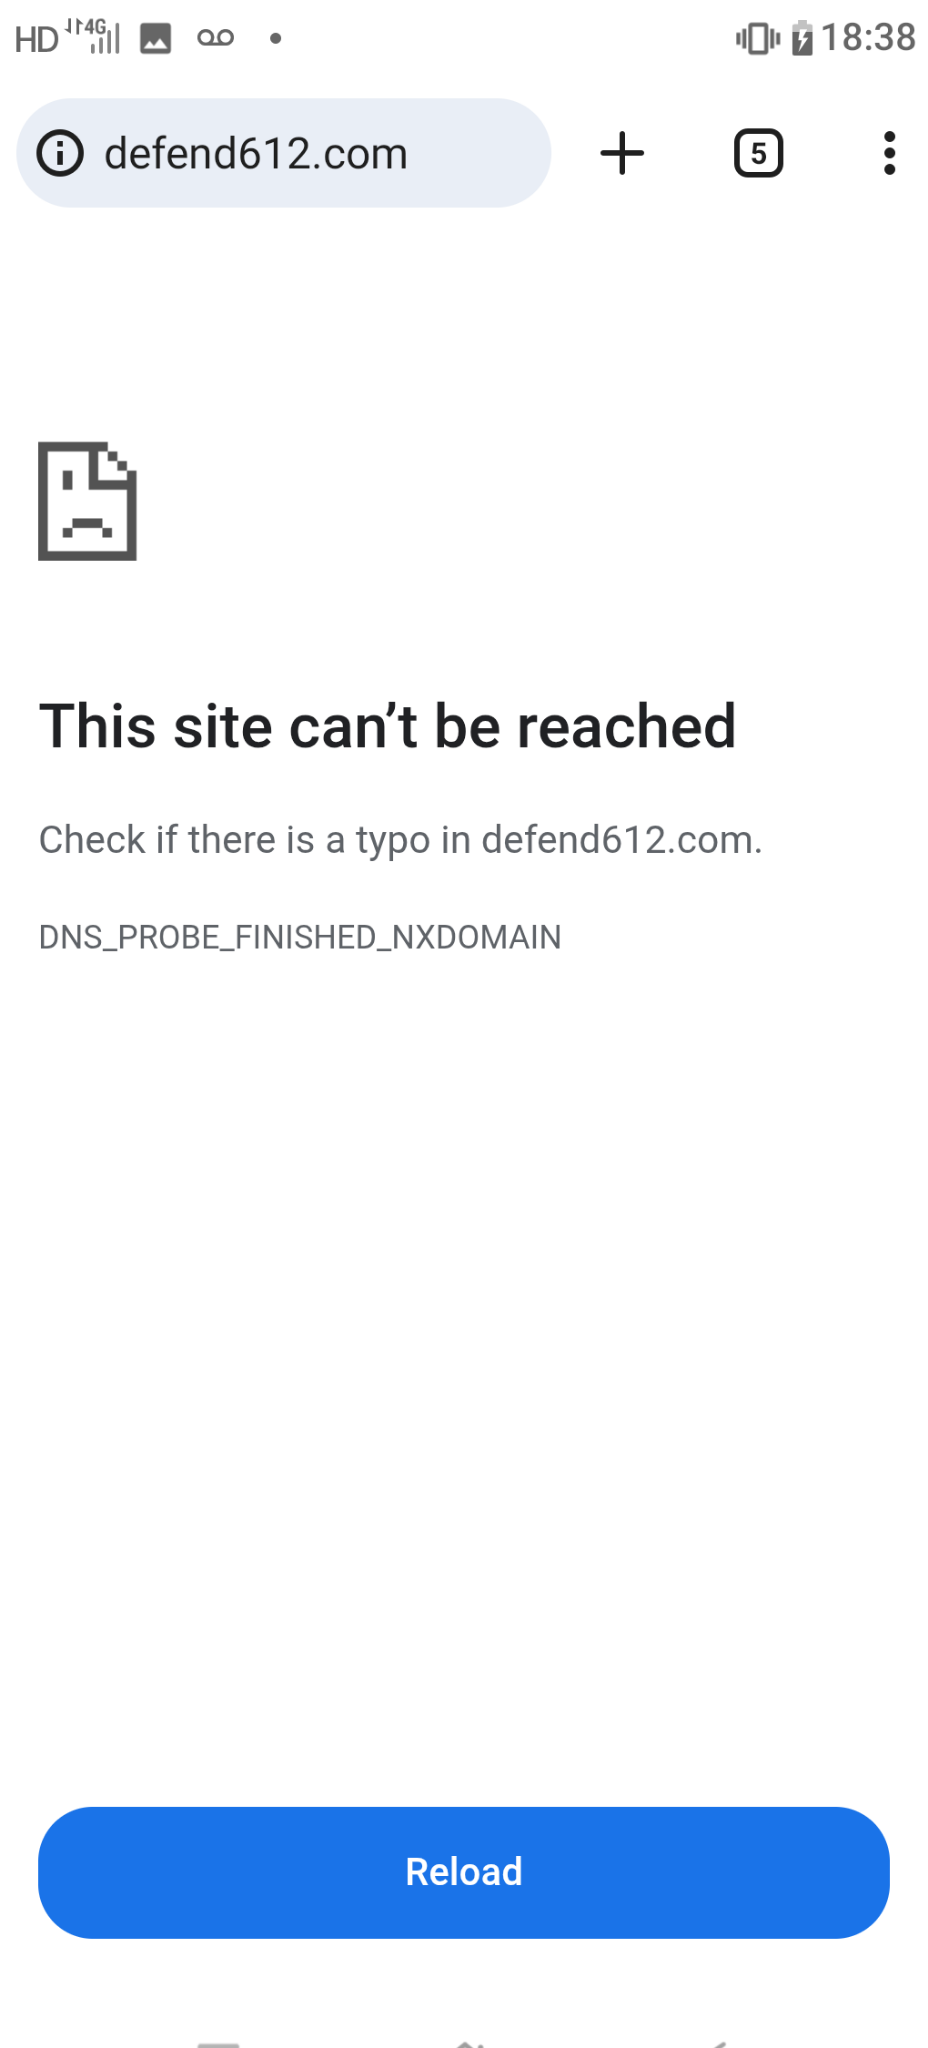Open the three-dot browser menu
The width and height of the screenshot is (928, 2048).
[x=889, y=153]
